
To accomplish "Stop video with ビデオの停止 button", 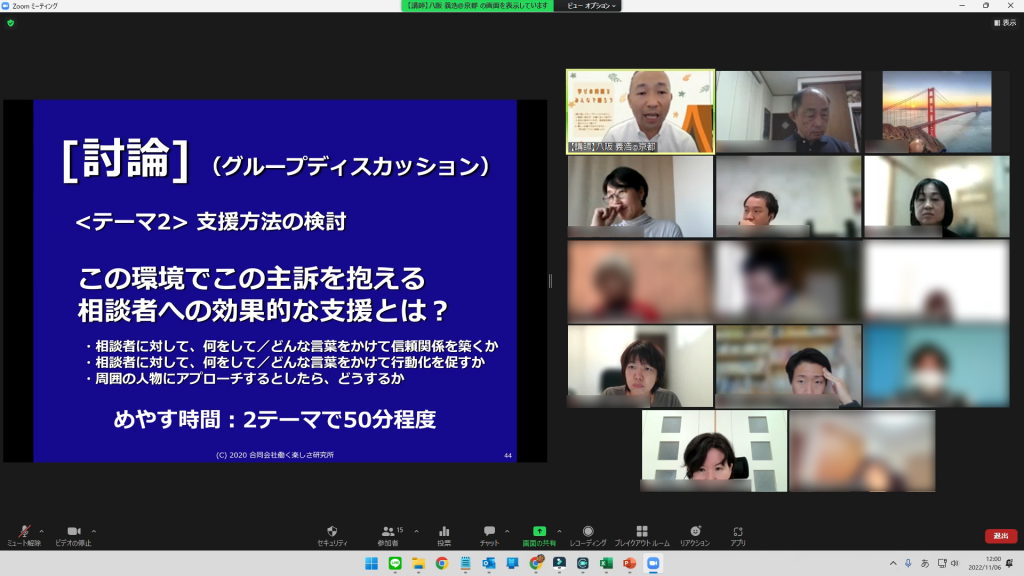I will click(72, 532).
